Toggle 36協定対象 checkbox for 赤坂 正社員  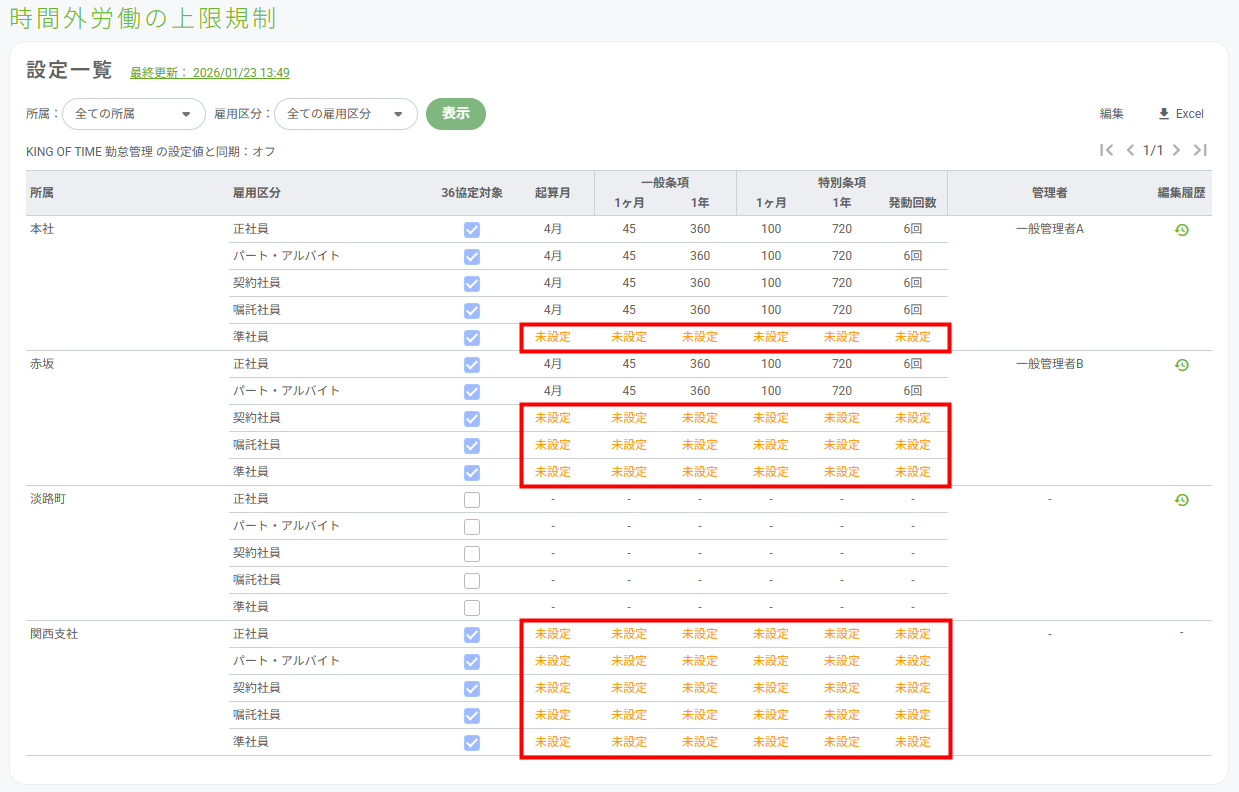click(472, 365)
